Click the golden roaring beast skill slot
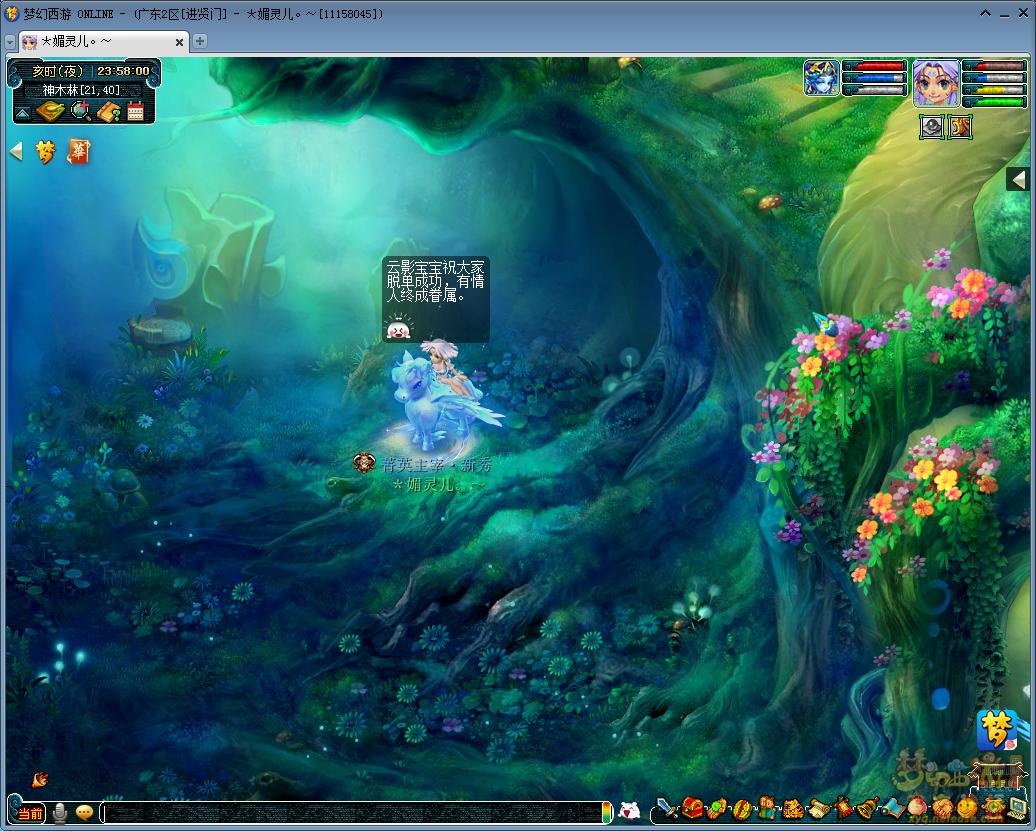Screen dimensions: 1036x831 click(x=960, y=127)
